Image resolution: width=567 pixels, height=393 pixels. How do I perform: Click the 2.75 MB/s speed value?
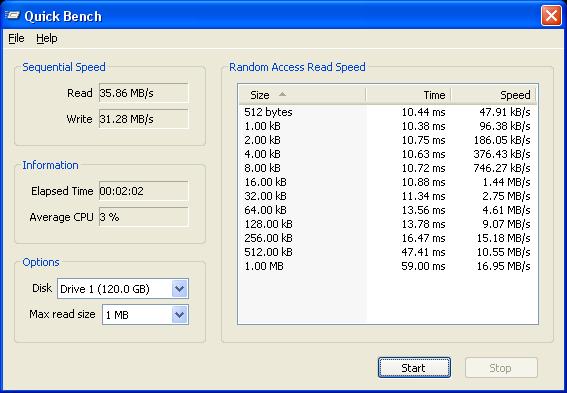(506, 196)
